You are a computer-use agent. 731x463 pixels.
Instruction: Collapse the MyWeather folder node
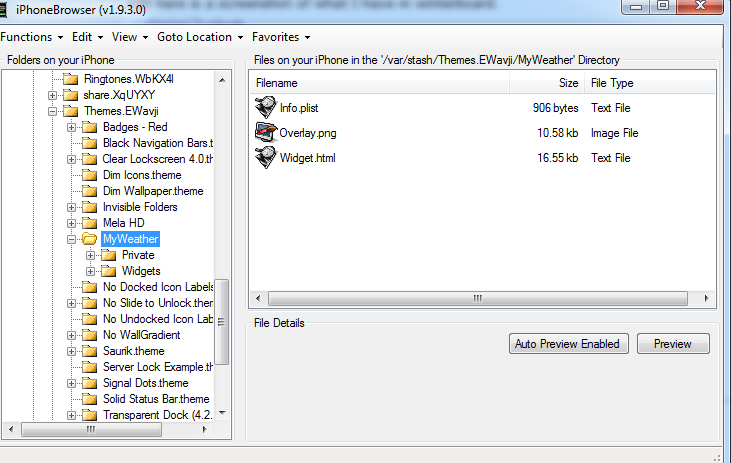point(71,239)
